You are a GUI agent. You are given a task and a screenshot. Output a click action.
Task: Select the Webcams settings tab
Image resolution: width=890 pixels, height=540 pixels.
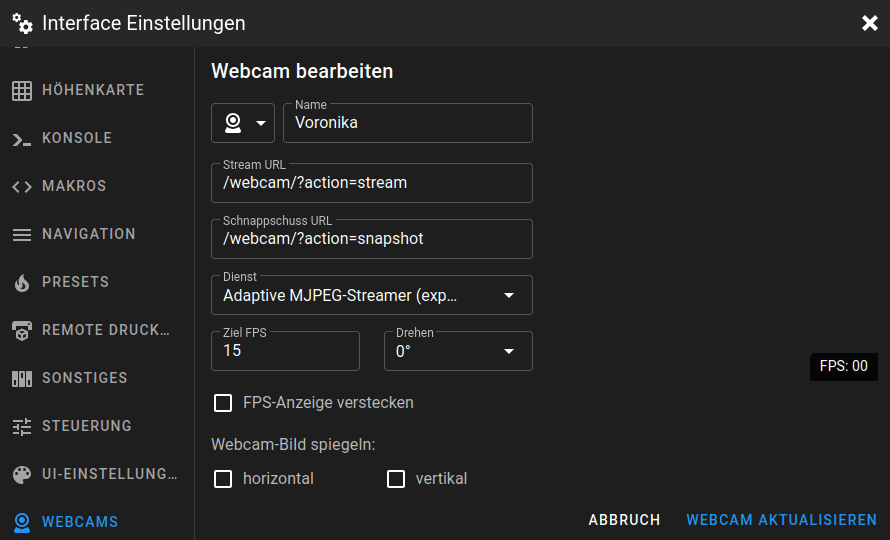tap(80, 522)
